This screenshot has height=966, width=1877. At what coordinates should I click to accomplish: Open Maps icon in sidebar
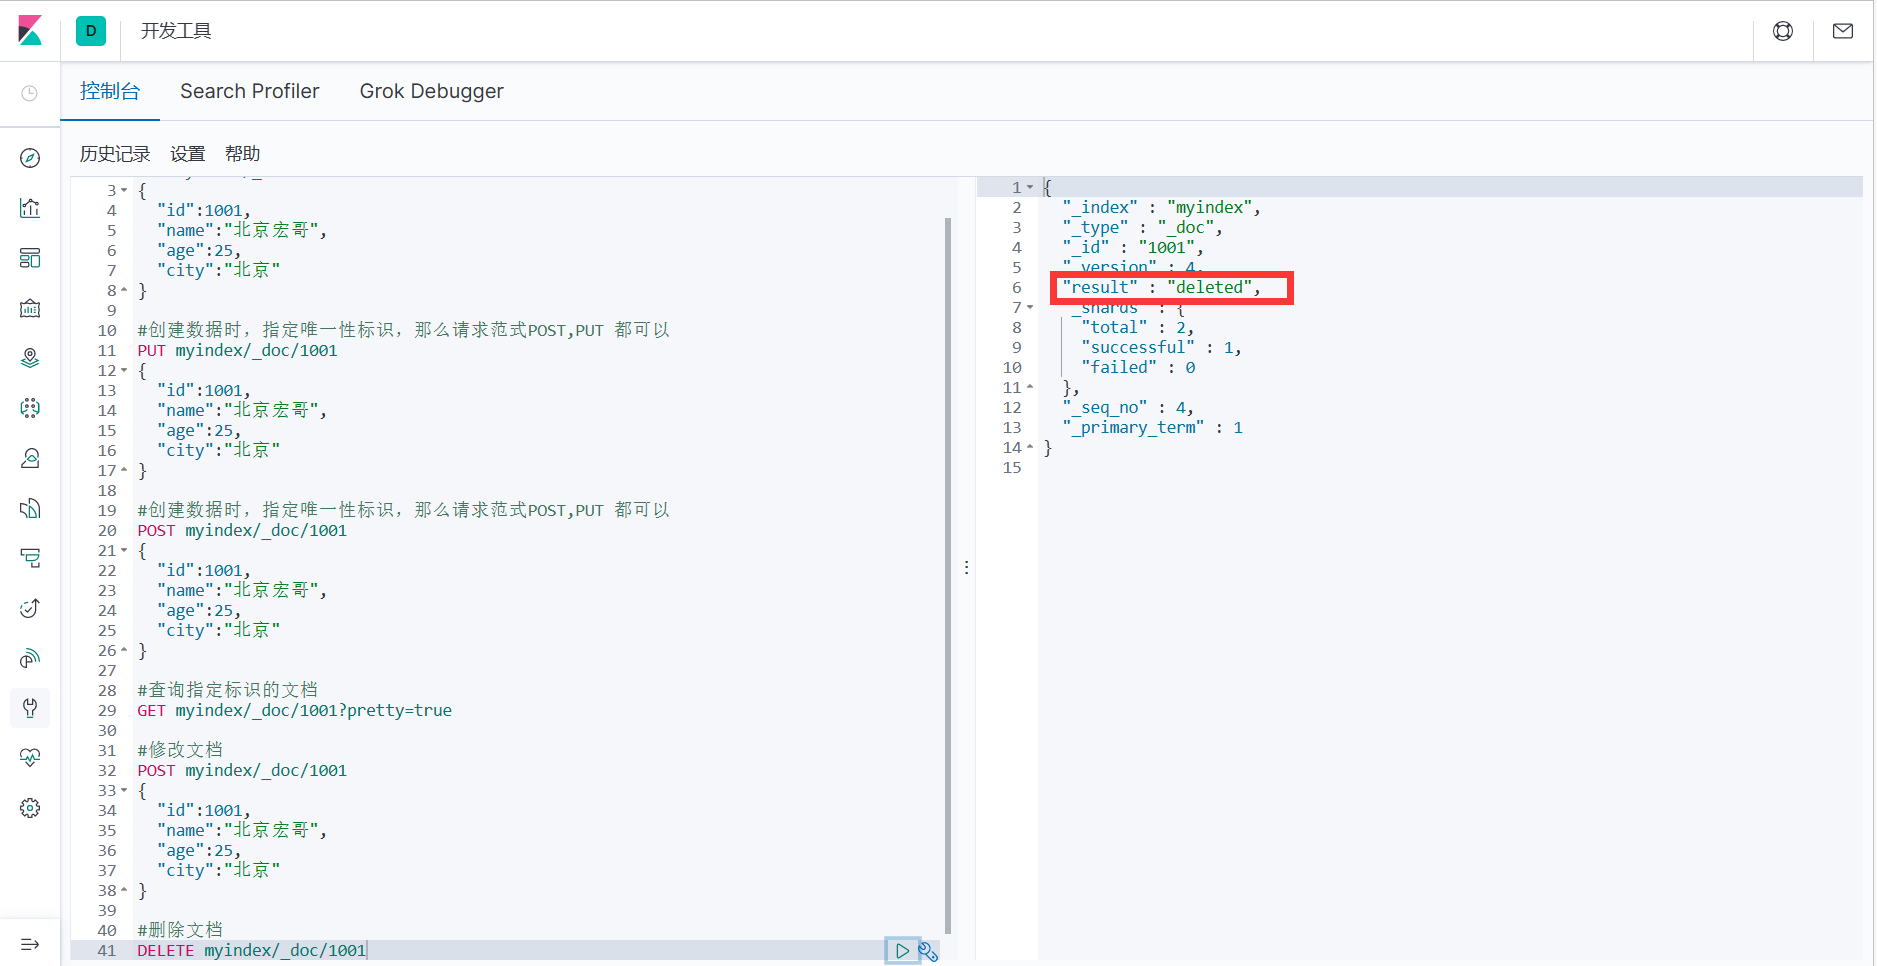(x=30, y=358)
